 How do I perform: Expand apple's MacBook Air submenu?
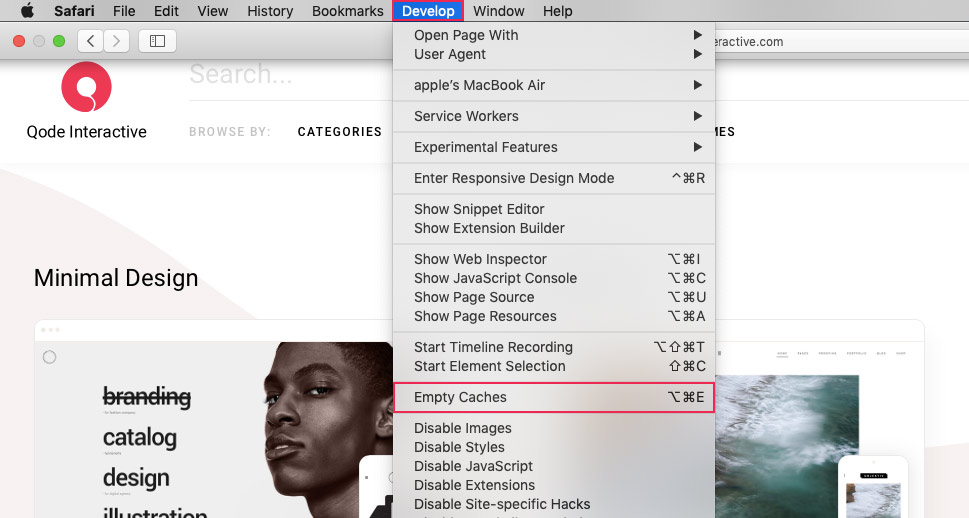[554, 85]
